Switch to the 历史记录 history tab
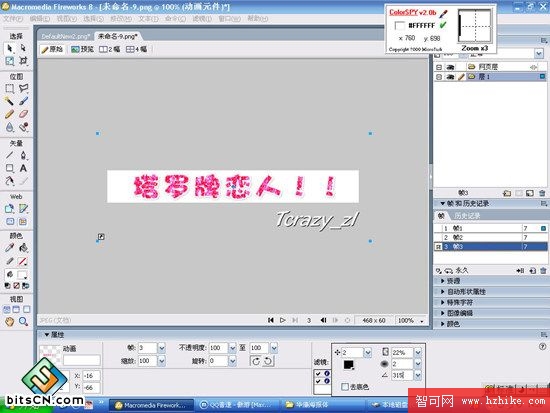The height and width of the screenshot is (413, 550). point(467,215)
